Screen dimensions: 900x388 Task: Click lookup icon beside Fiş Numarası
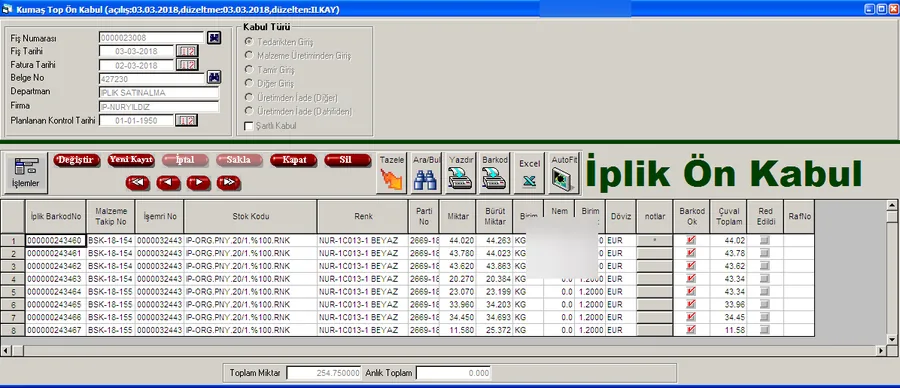pyautogui.click(x=214, y=38)
